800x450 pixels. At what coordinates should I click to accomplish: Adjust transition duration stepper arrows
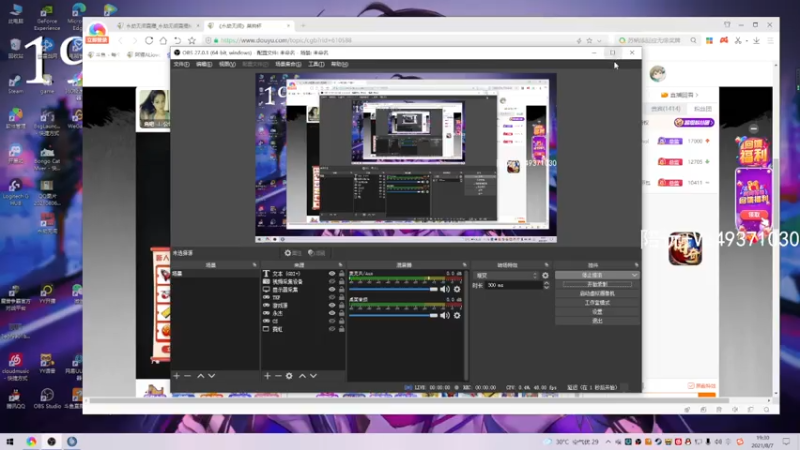[x=546, y=285]
